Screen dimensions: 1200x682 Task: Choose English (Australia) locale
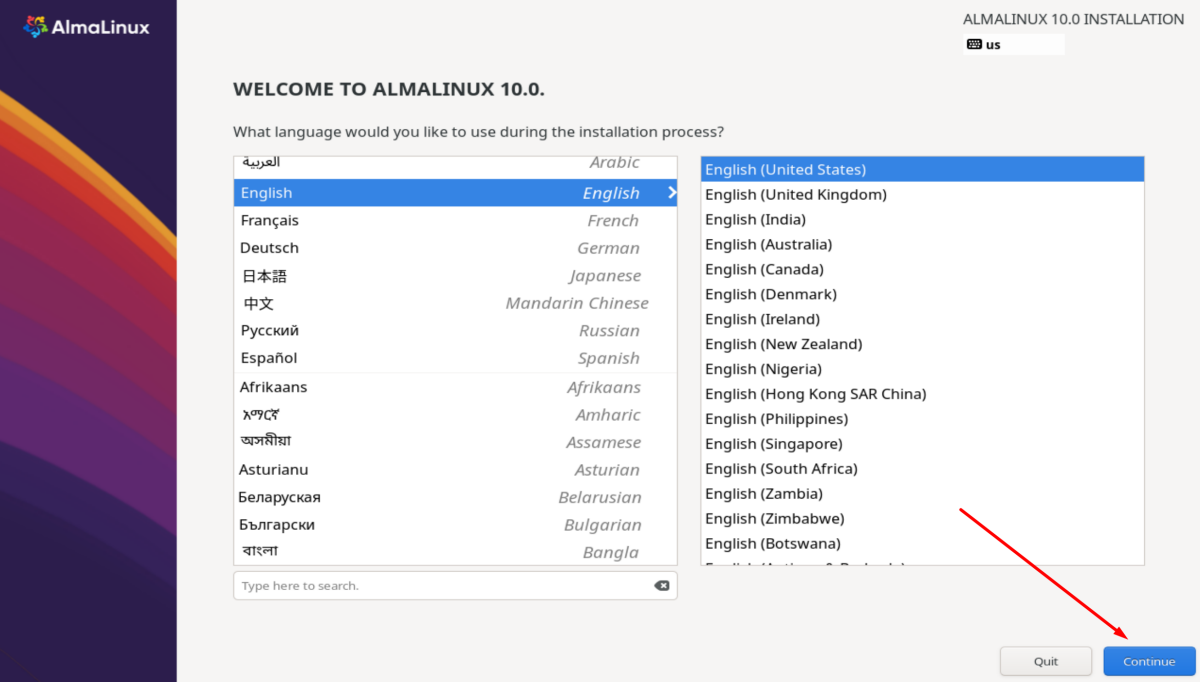tap(769, 245)
